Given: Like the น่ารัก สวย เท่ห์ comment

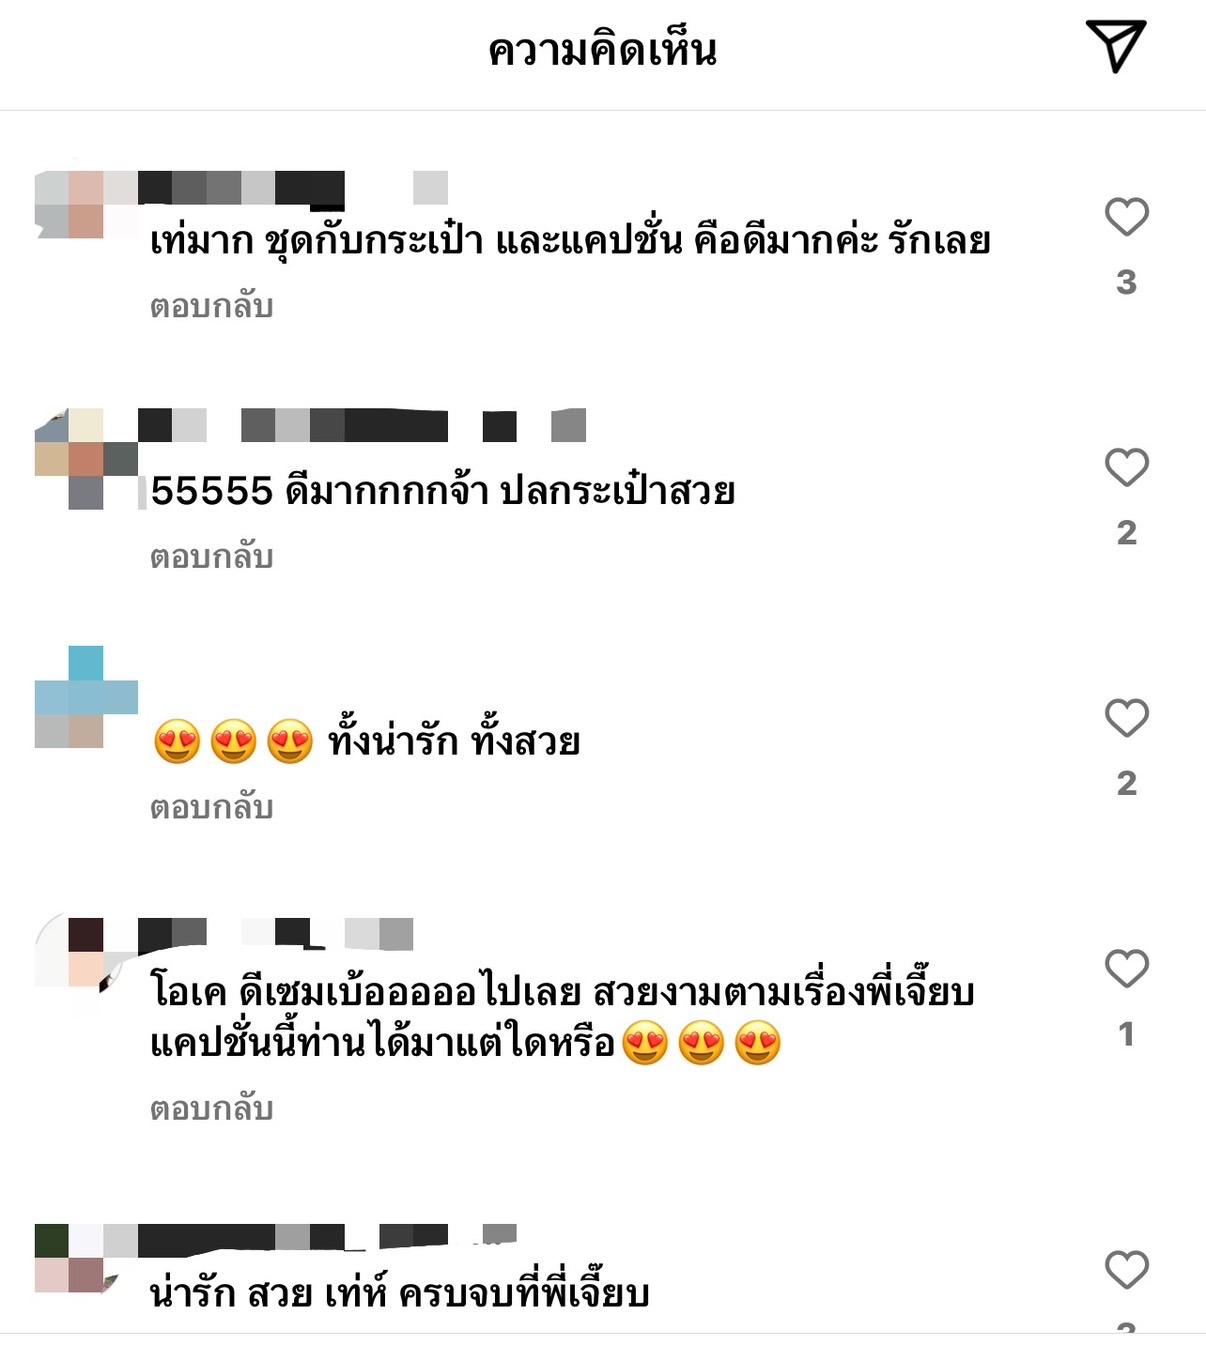Looking at the screenshot, I should point(1126,1269).
